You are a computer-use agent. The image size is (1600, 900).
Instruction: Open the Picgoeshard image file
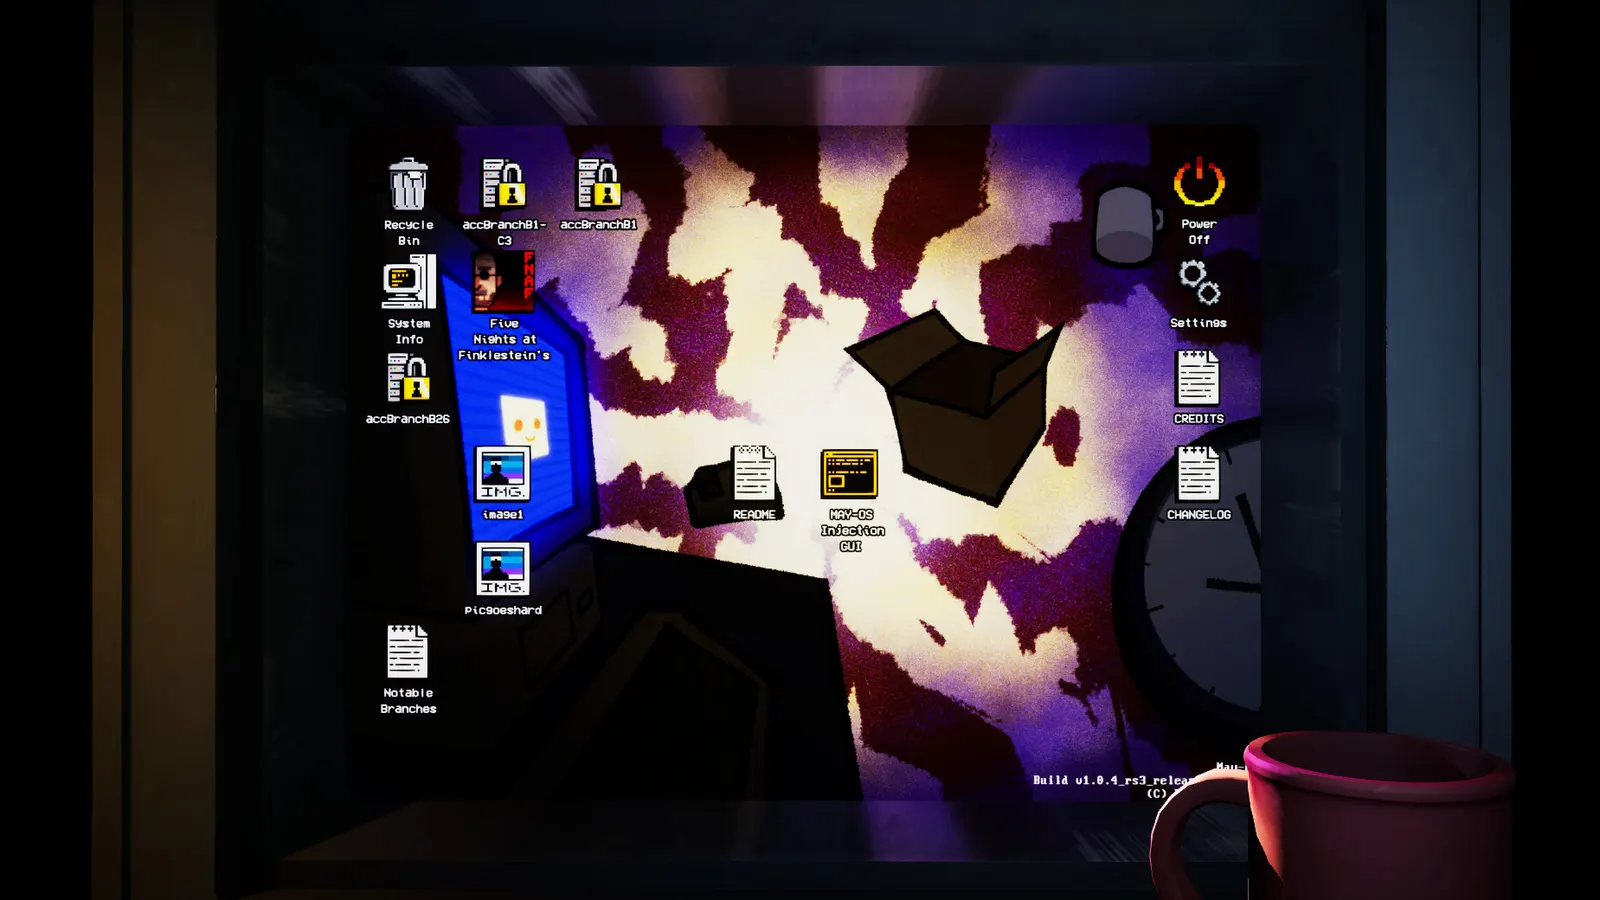pos(502,570)
